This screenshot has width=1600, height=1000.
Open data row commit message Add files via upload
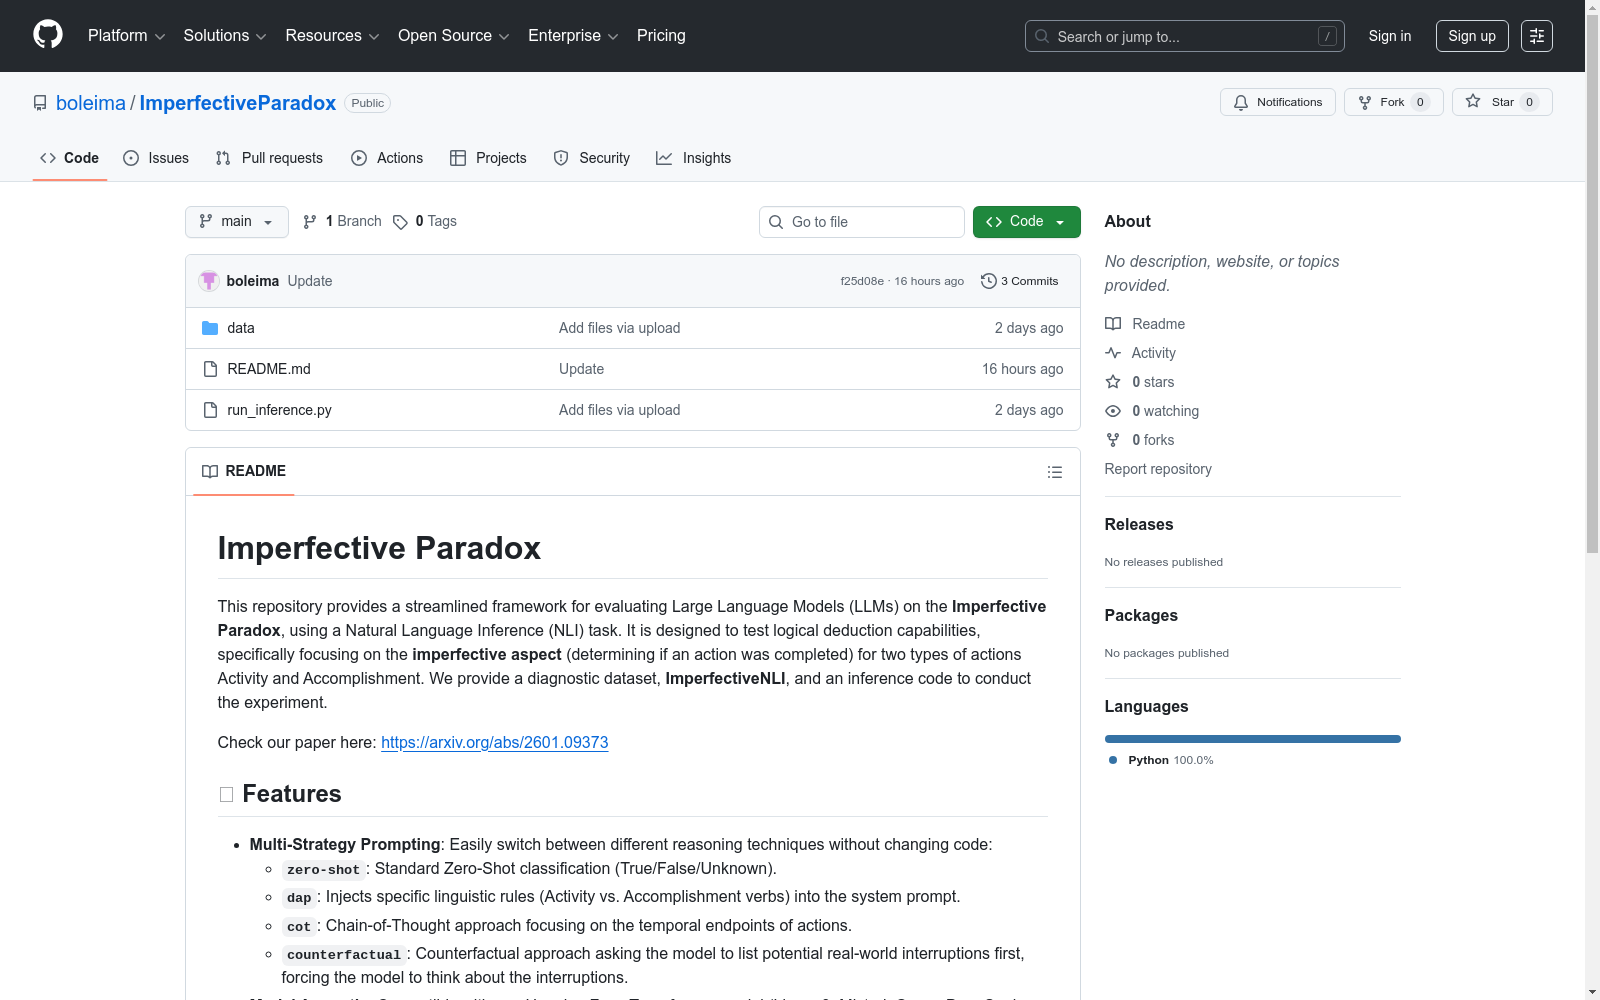point(620,328)
